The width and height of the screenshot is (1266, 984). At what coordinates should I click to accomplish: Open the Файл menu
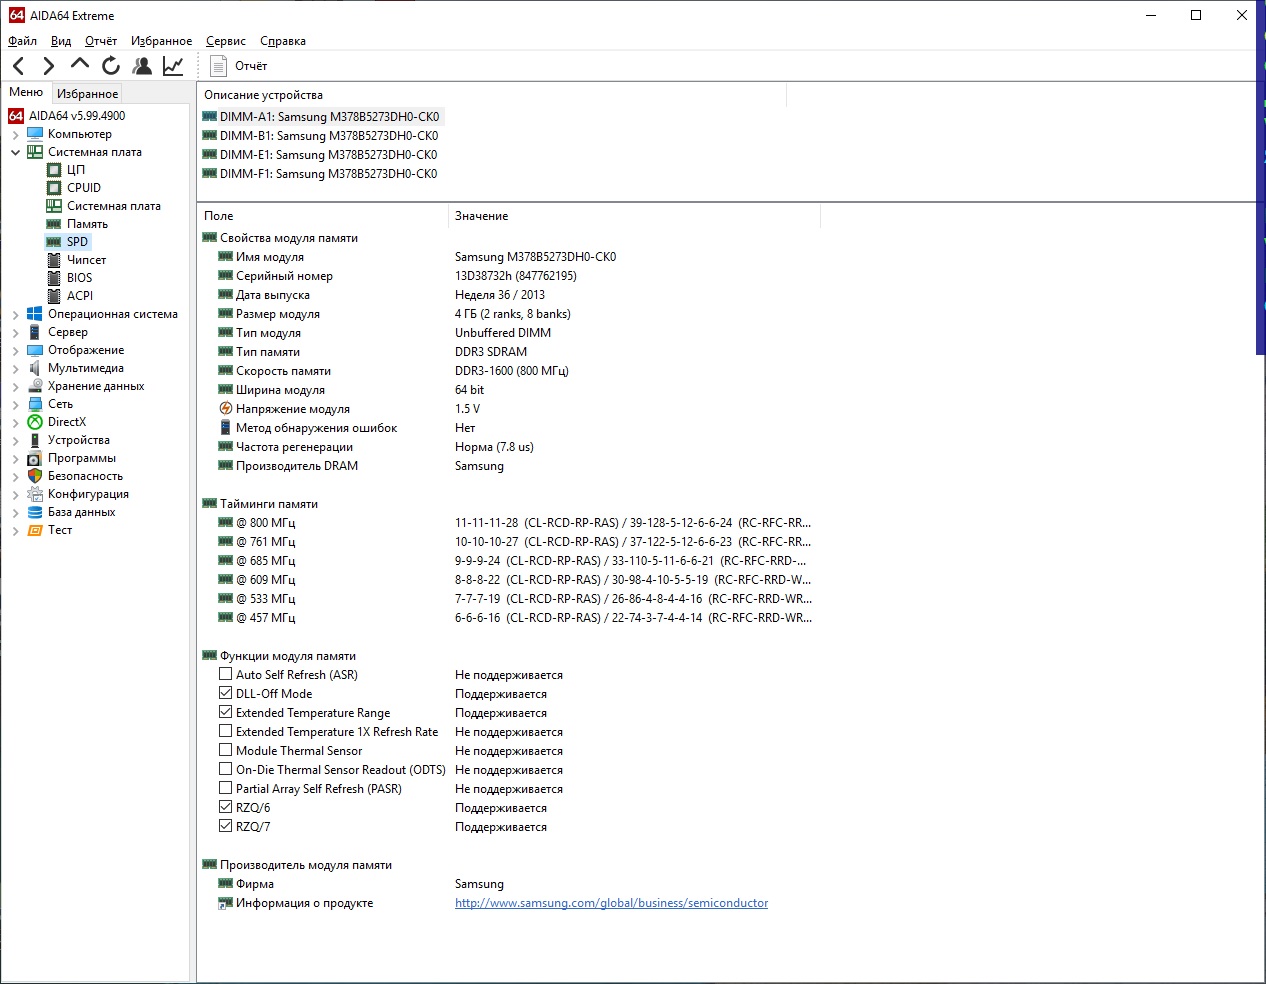pos(22,41)
